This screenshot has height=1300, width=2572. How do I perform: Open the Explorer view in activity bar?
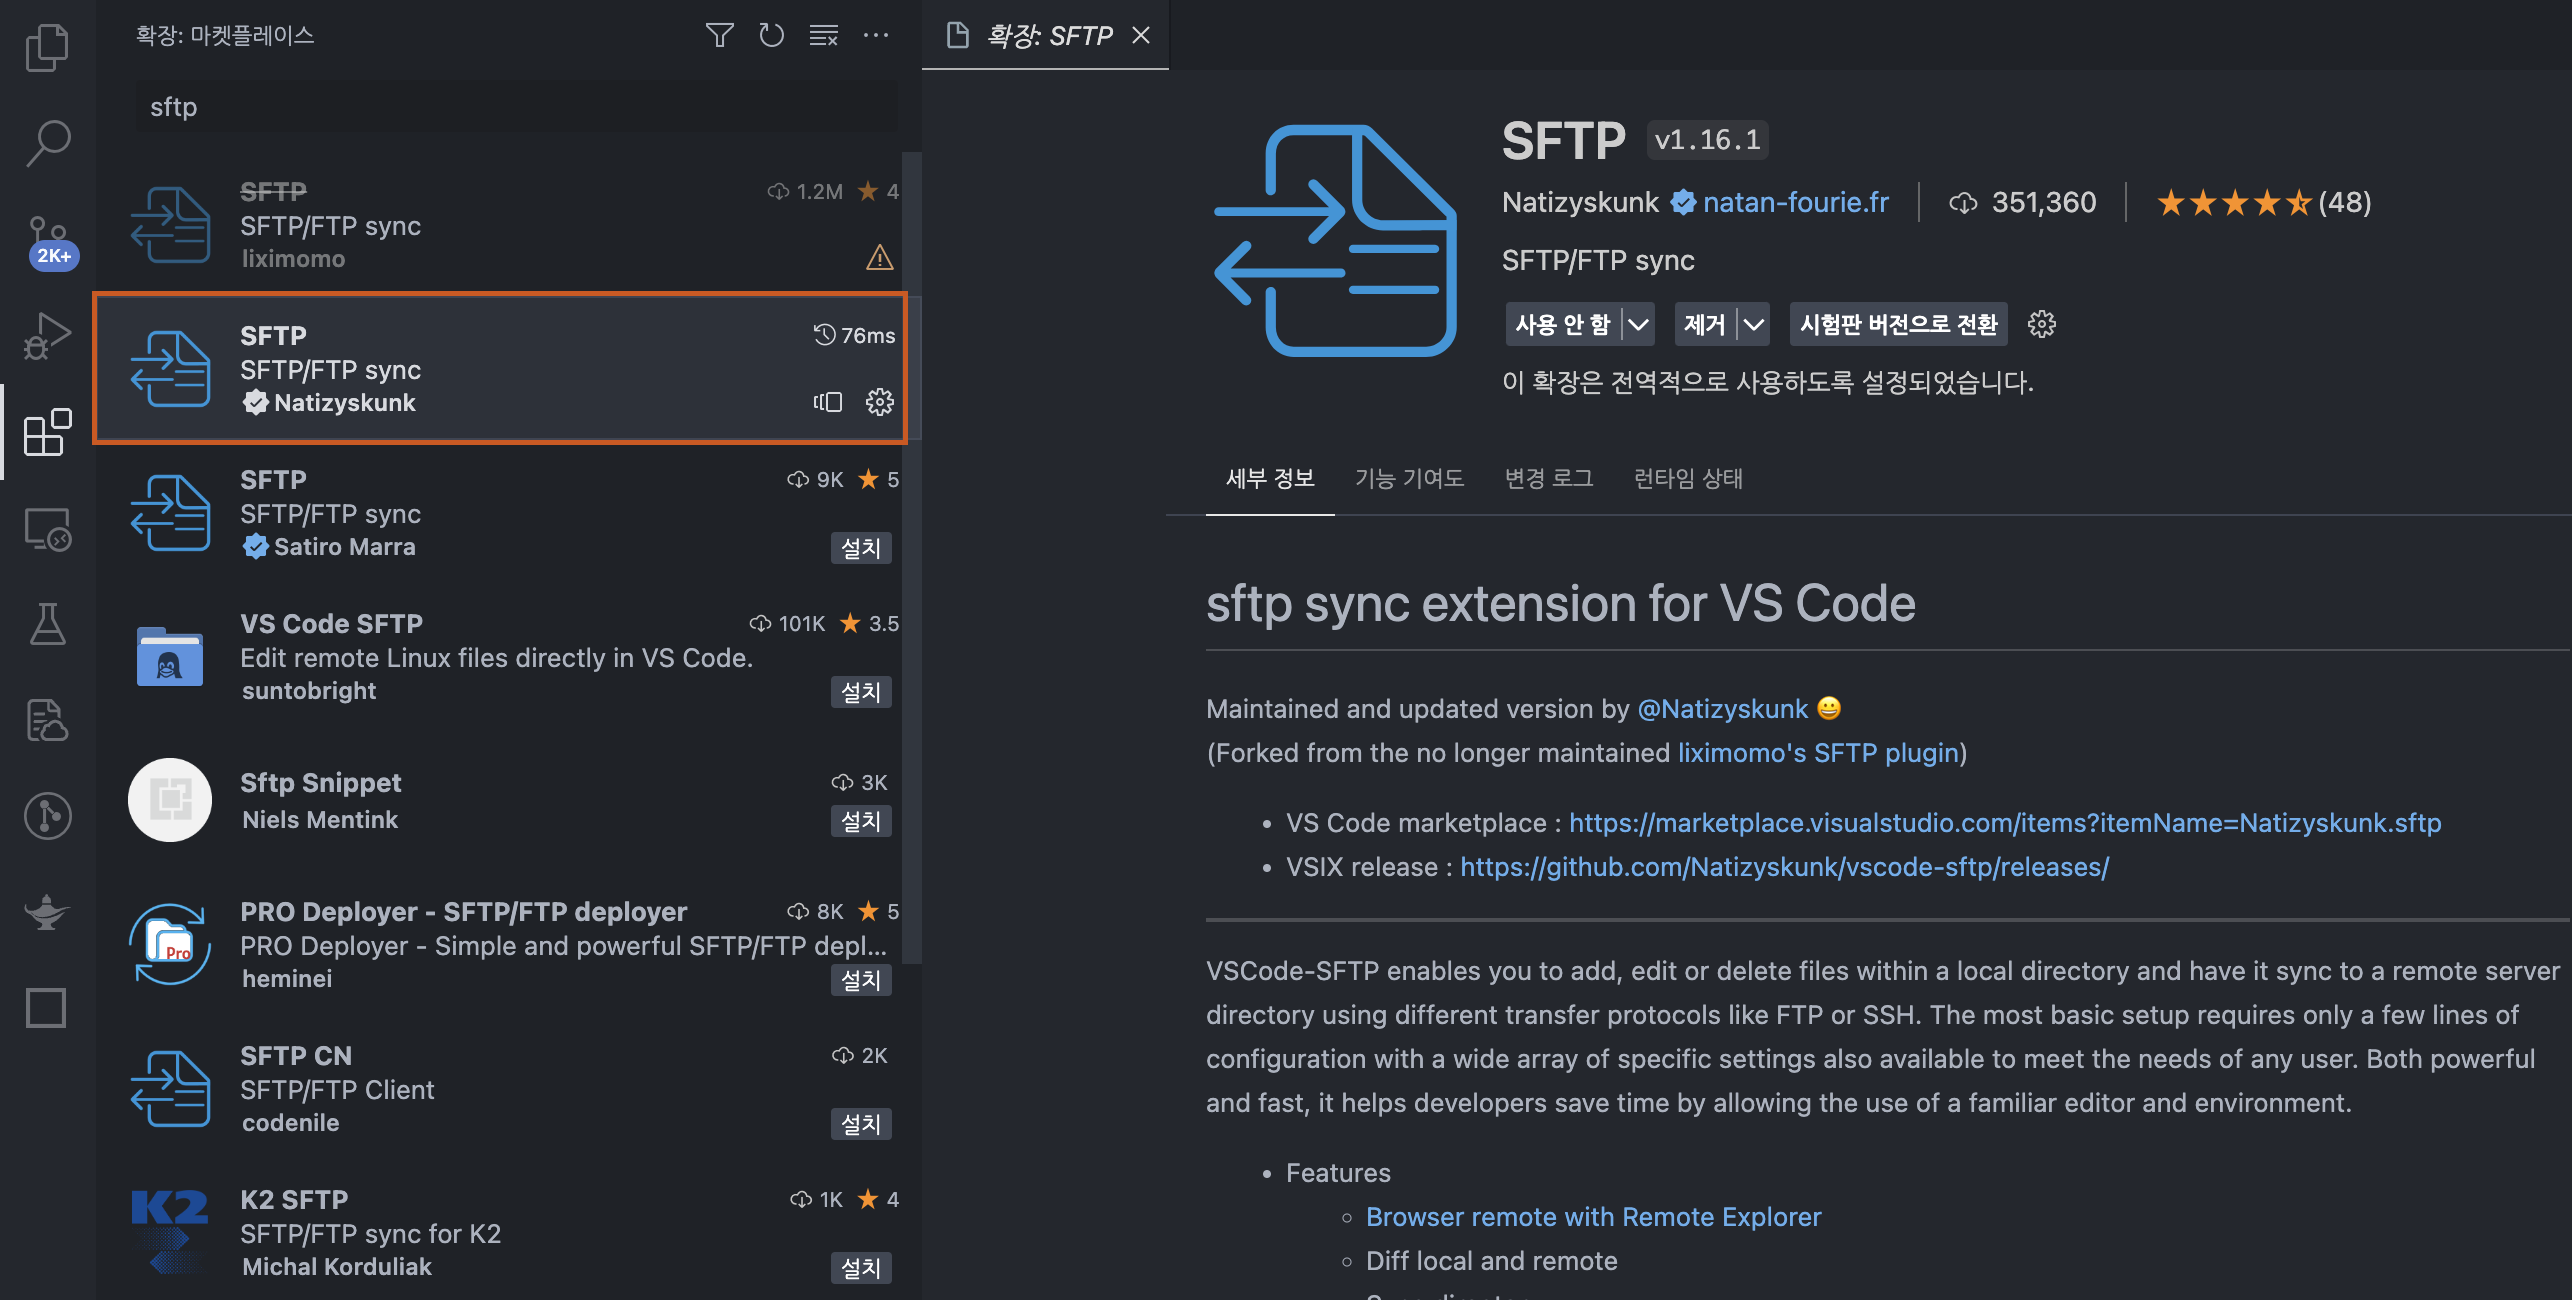[x=47, y=47]
